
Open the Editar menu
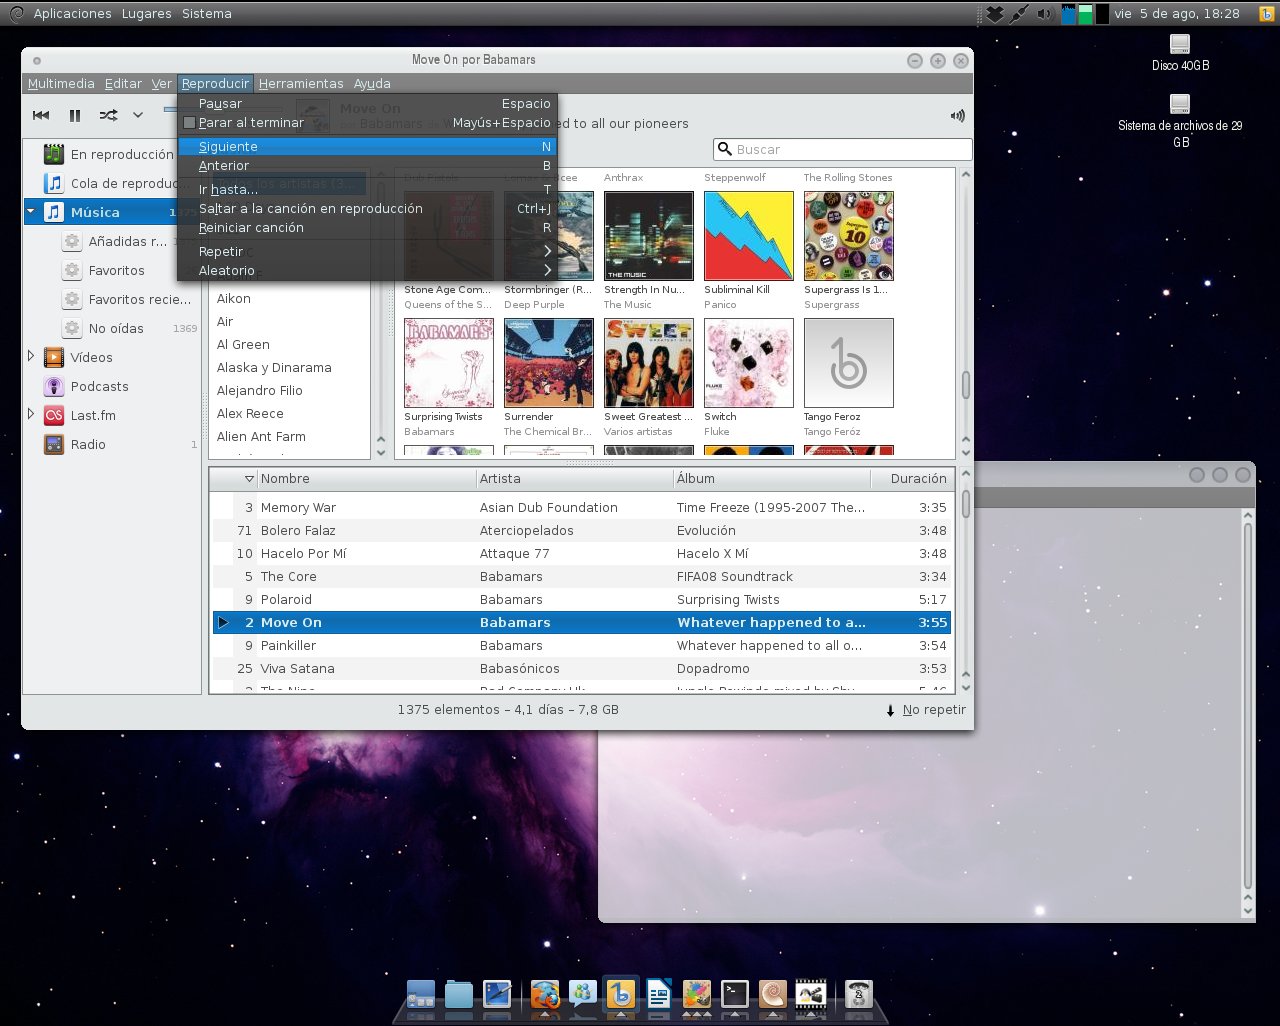pyautogui.click(x=123, y=83)
